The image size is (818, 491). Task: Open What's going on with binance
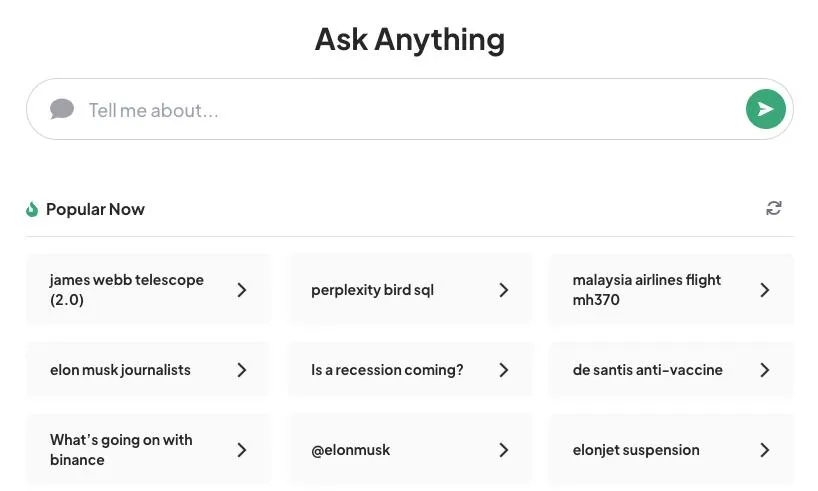coord(121,450)
